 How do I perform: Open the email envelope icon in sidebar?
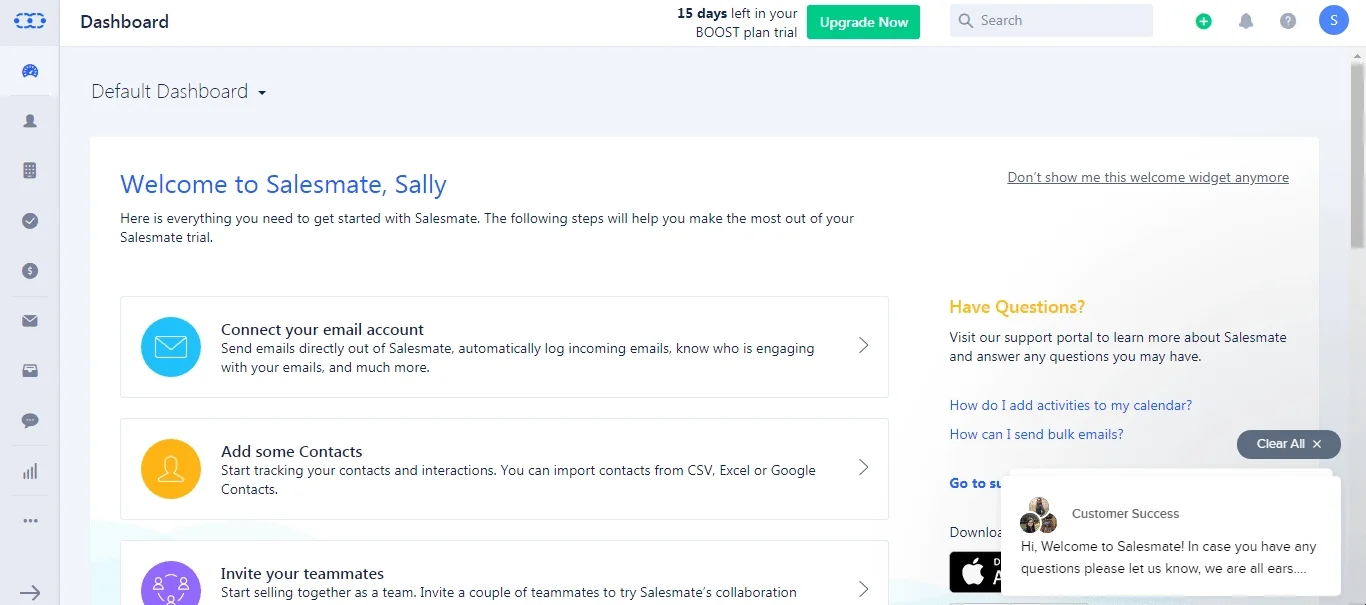click(x=30, y=321)
